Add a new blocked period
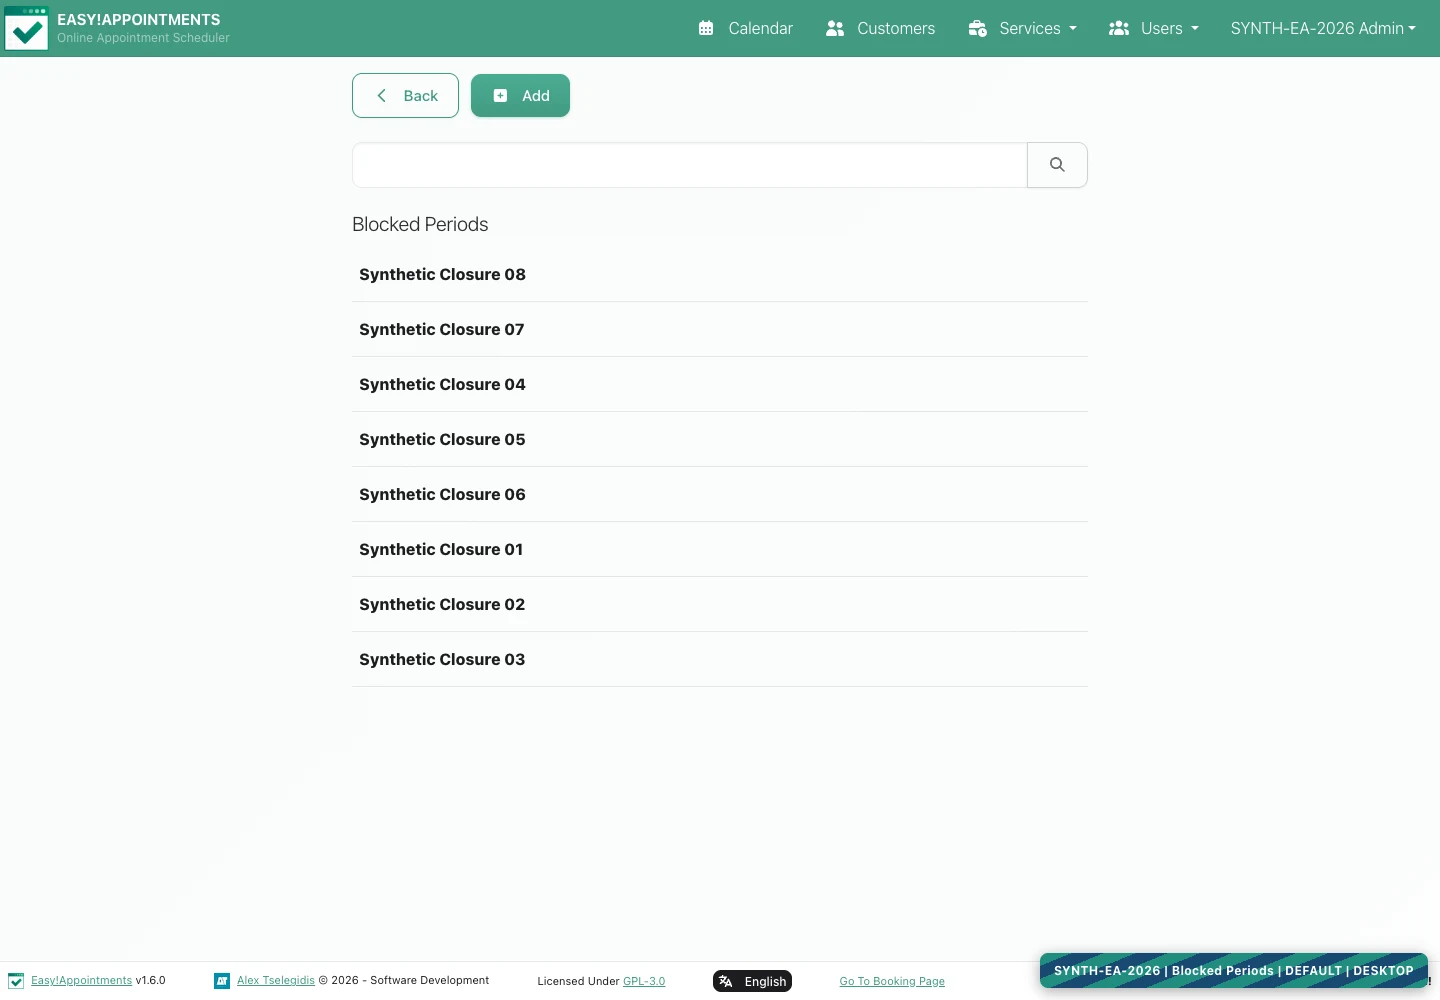Screen dimensions: 1440x1000 [x=520, y=95]
